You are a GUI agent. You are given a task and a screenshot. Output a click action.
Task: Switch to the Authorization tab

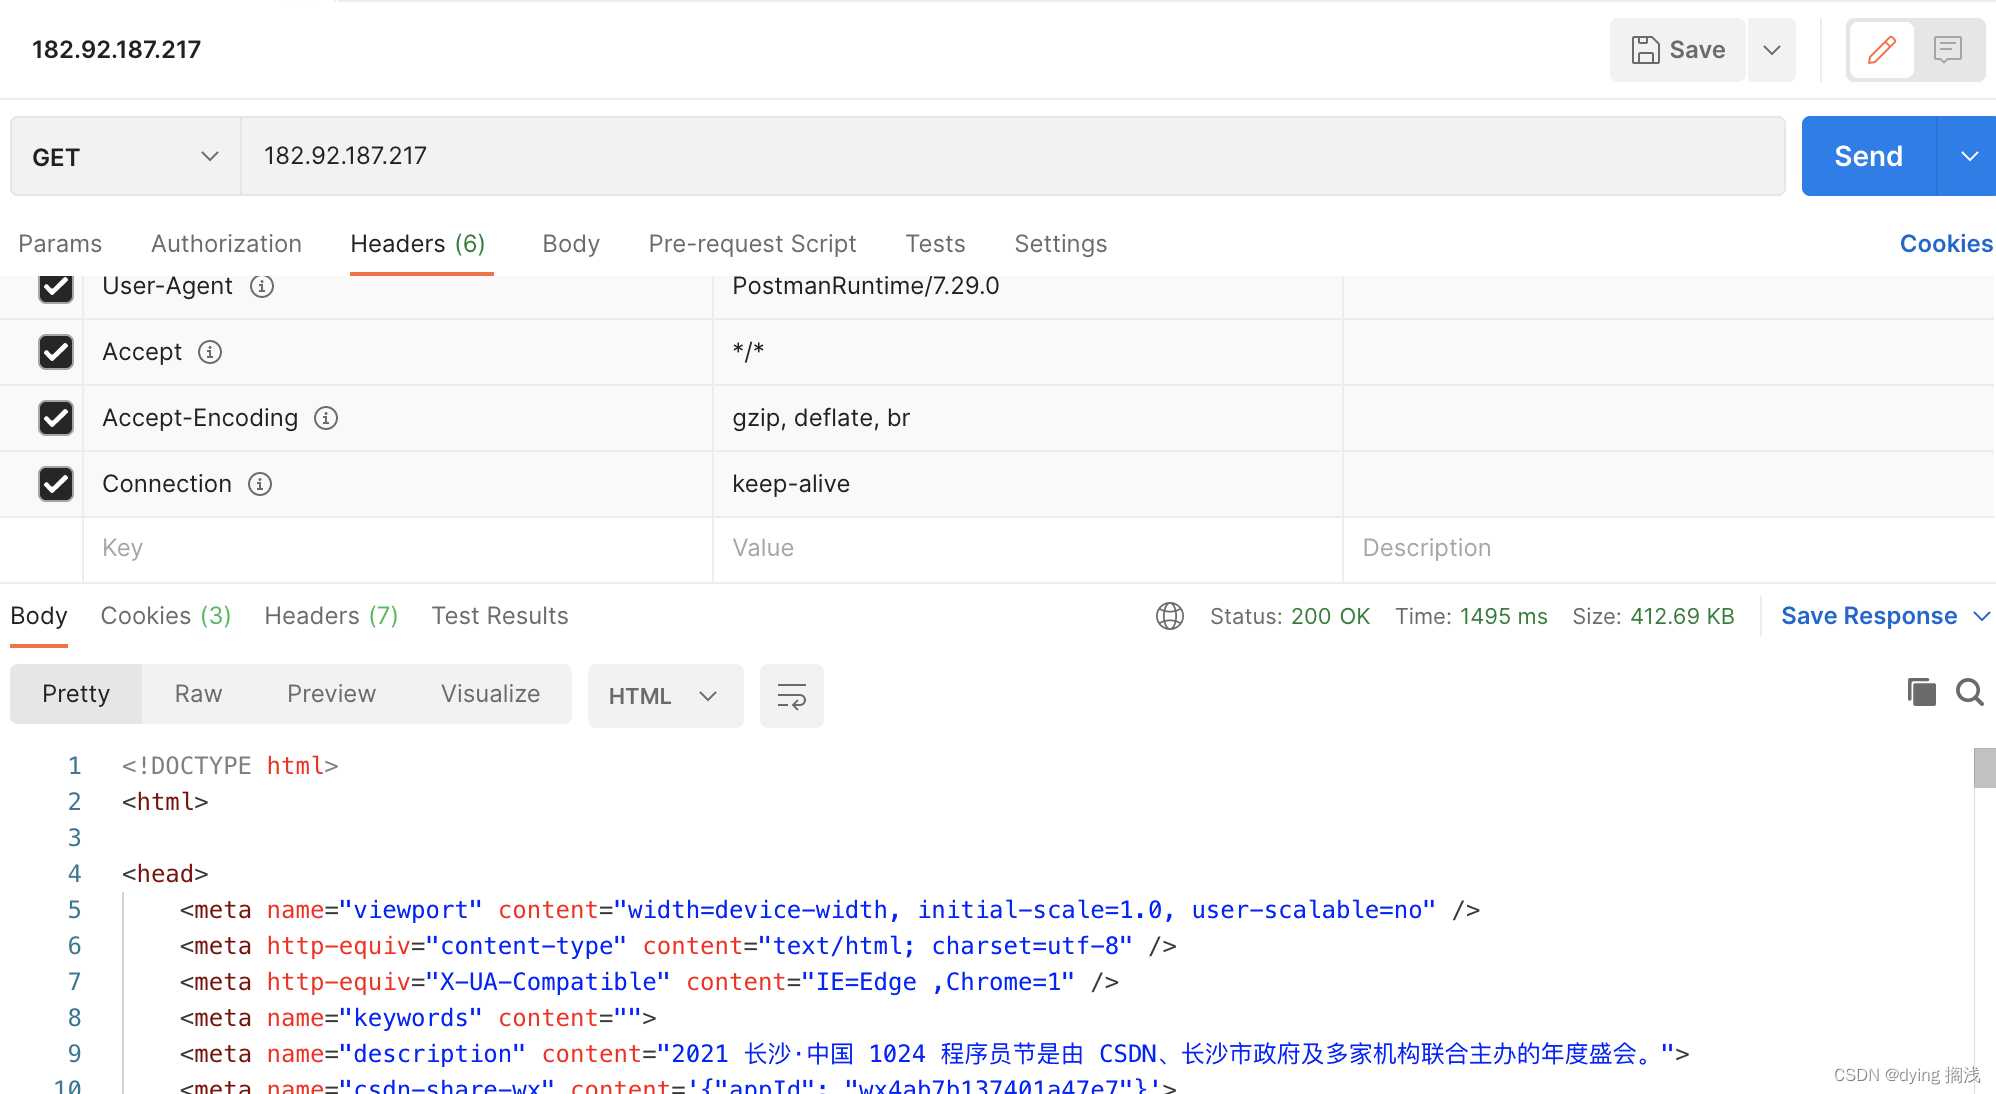[226, 244]
